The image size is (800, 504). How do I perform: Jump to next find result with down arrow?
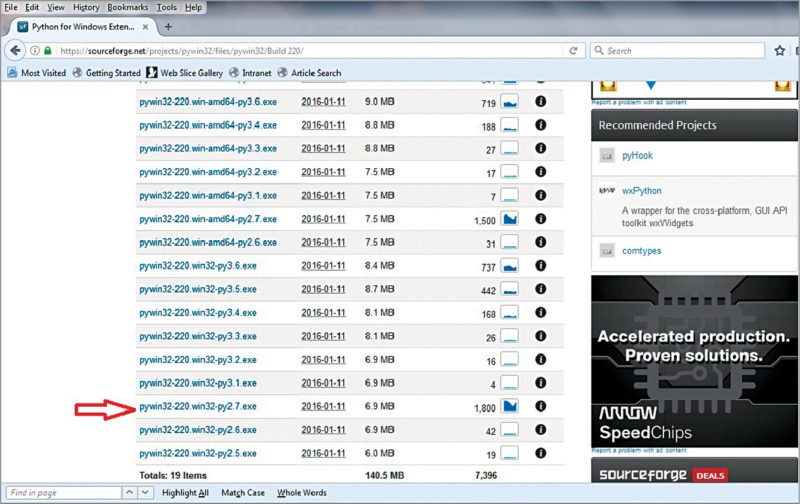point(146,493)
